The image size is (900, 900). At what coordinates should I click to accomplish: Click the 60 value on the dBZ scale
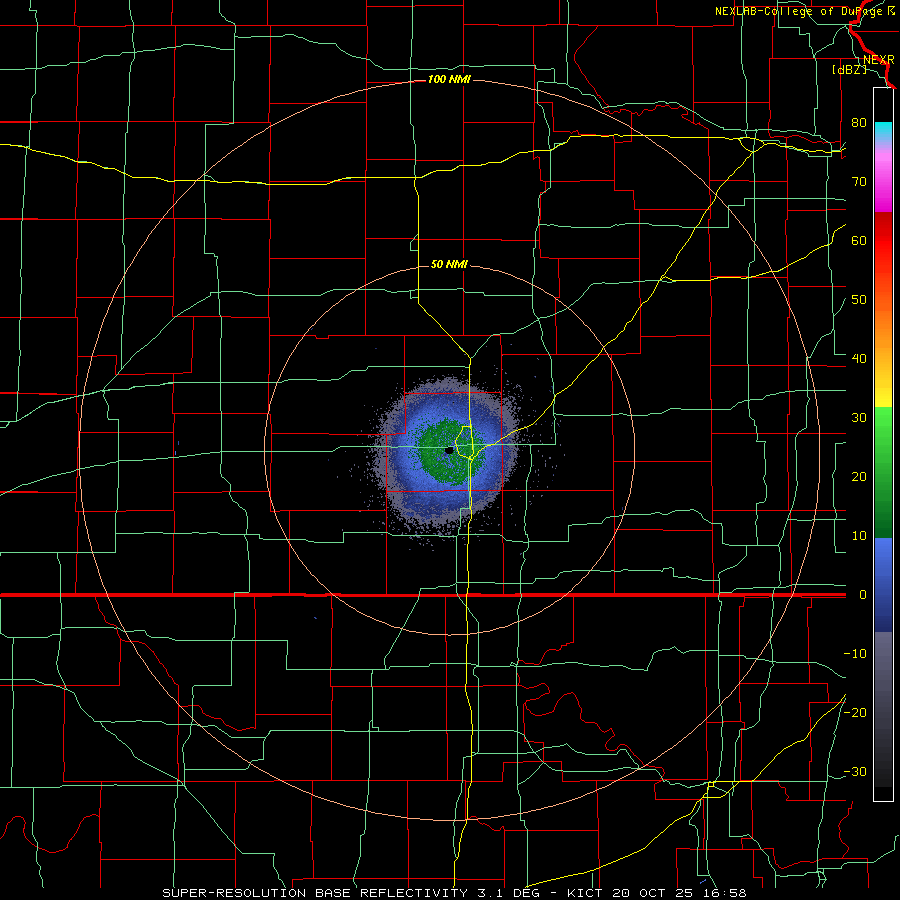859,241
